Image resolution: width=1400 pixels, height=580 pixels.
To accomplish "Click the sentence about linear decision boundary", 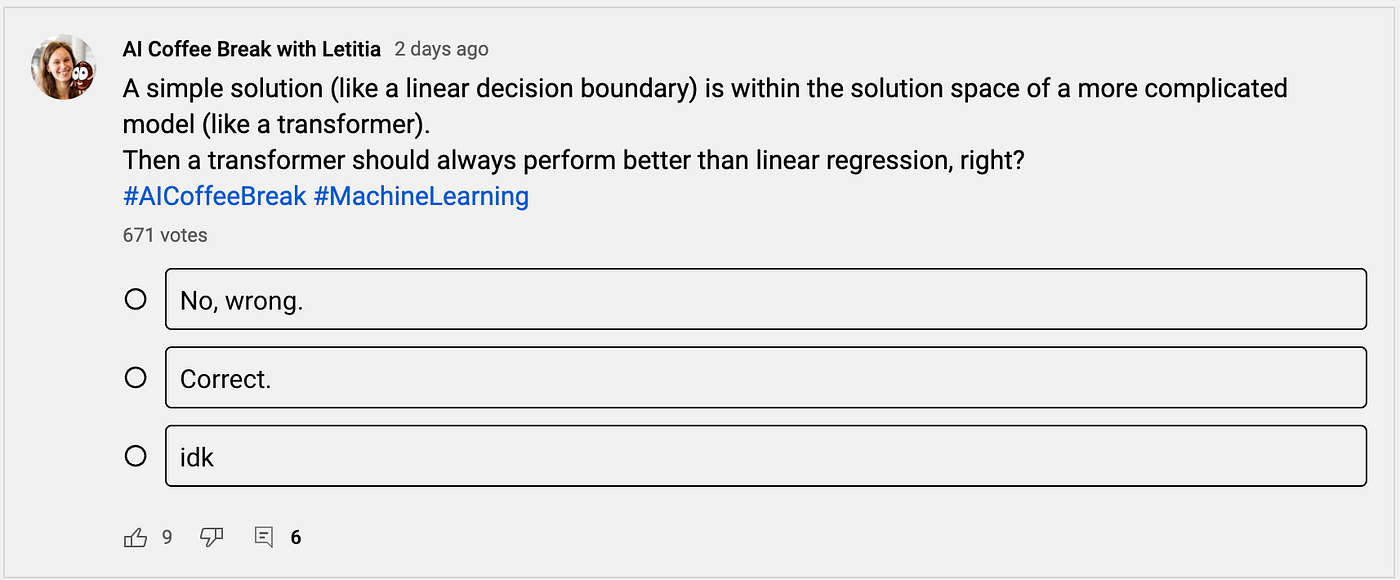I will point(705,107).
